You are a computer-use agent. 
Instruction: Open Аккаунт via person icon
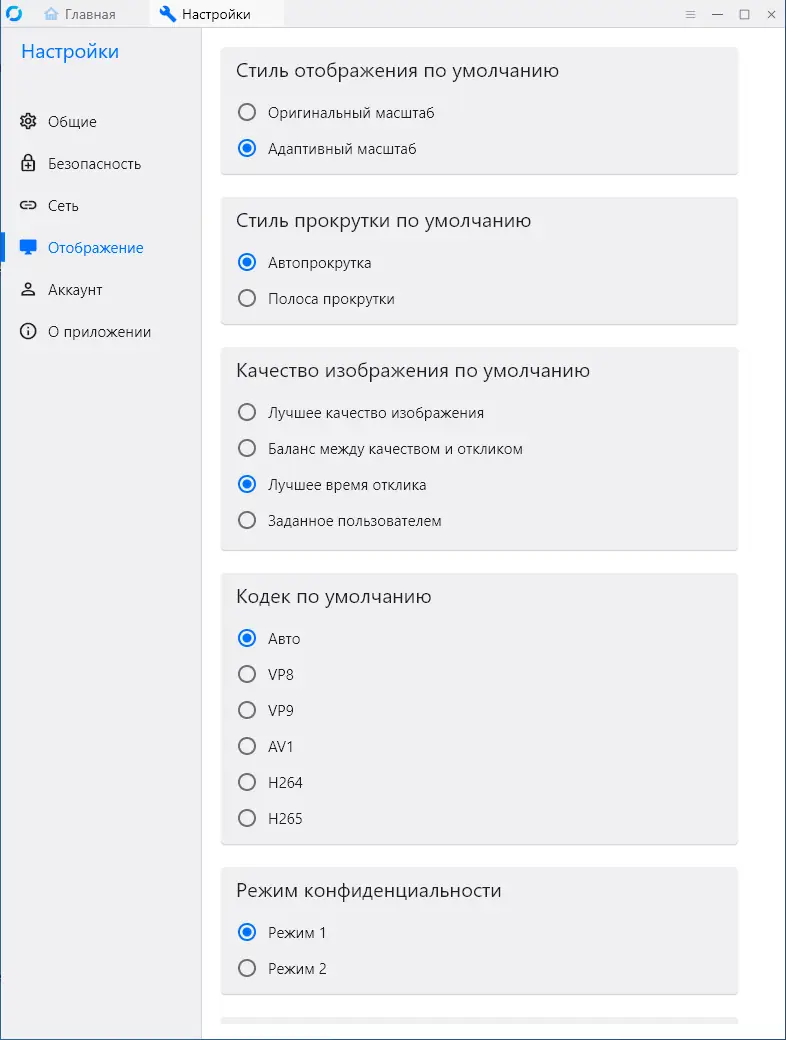click(28, 289)
